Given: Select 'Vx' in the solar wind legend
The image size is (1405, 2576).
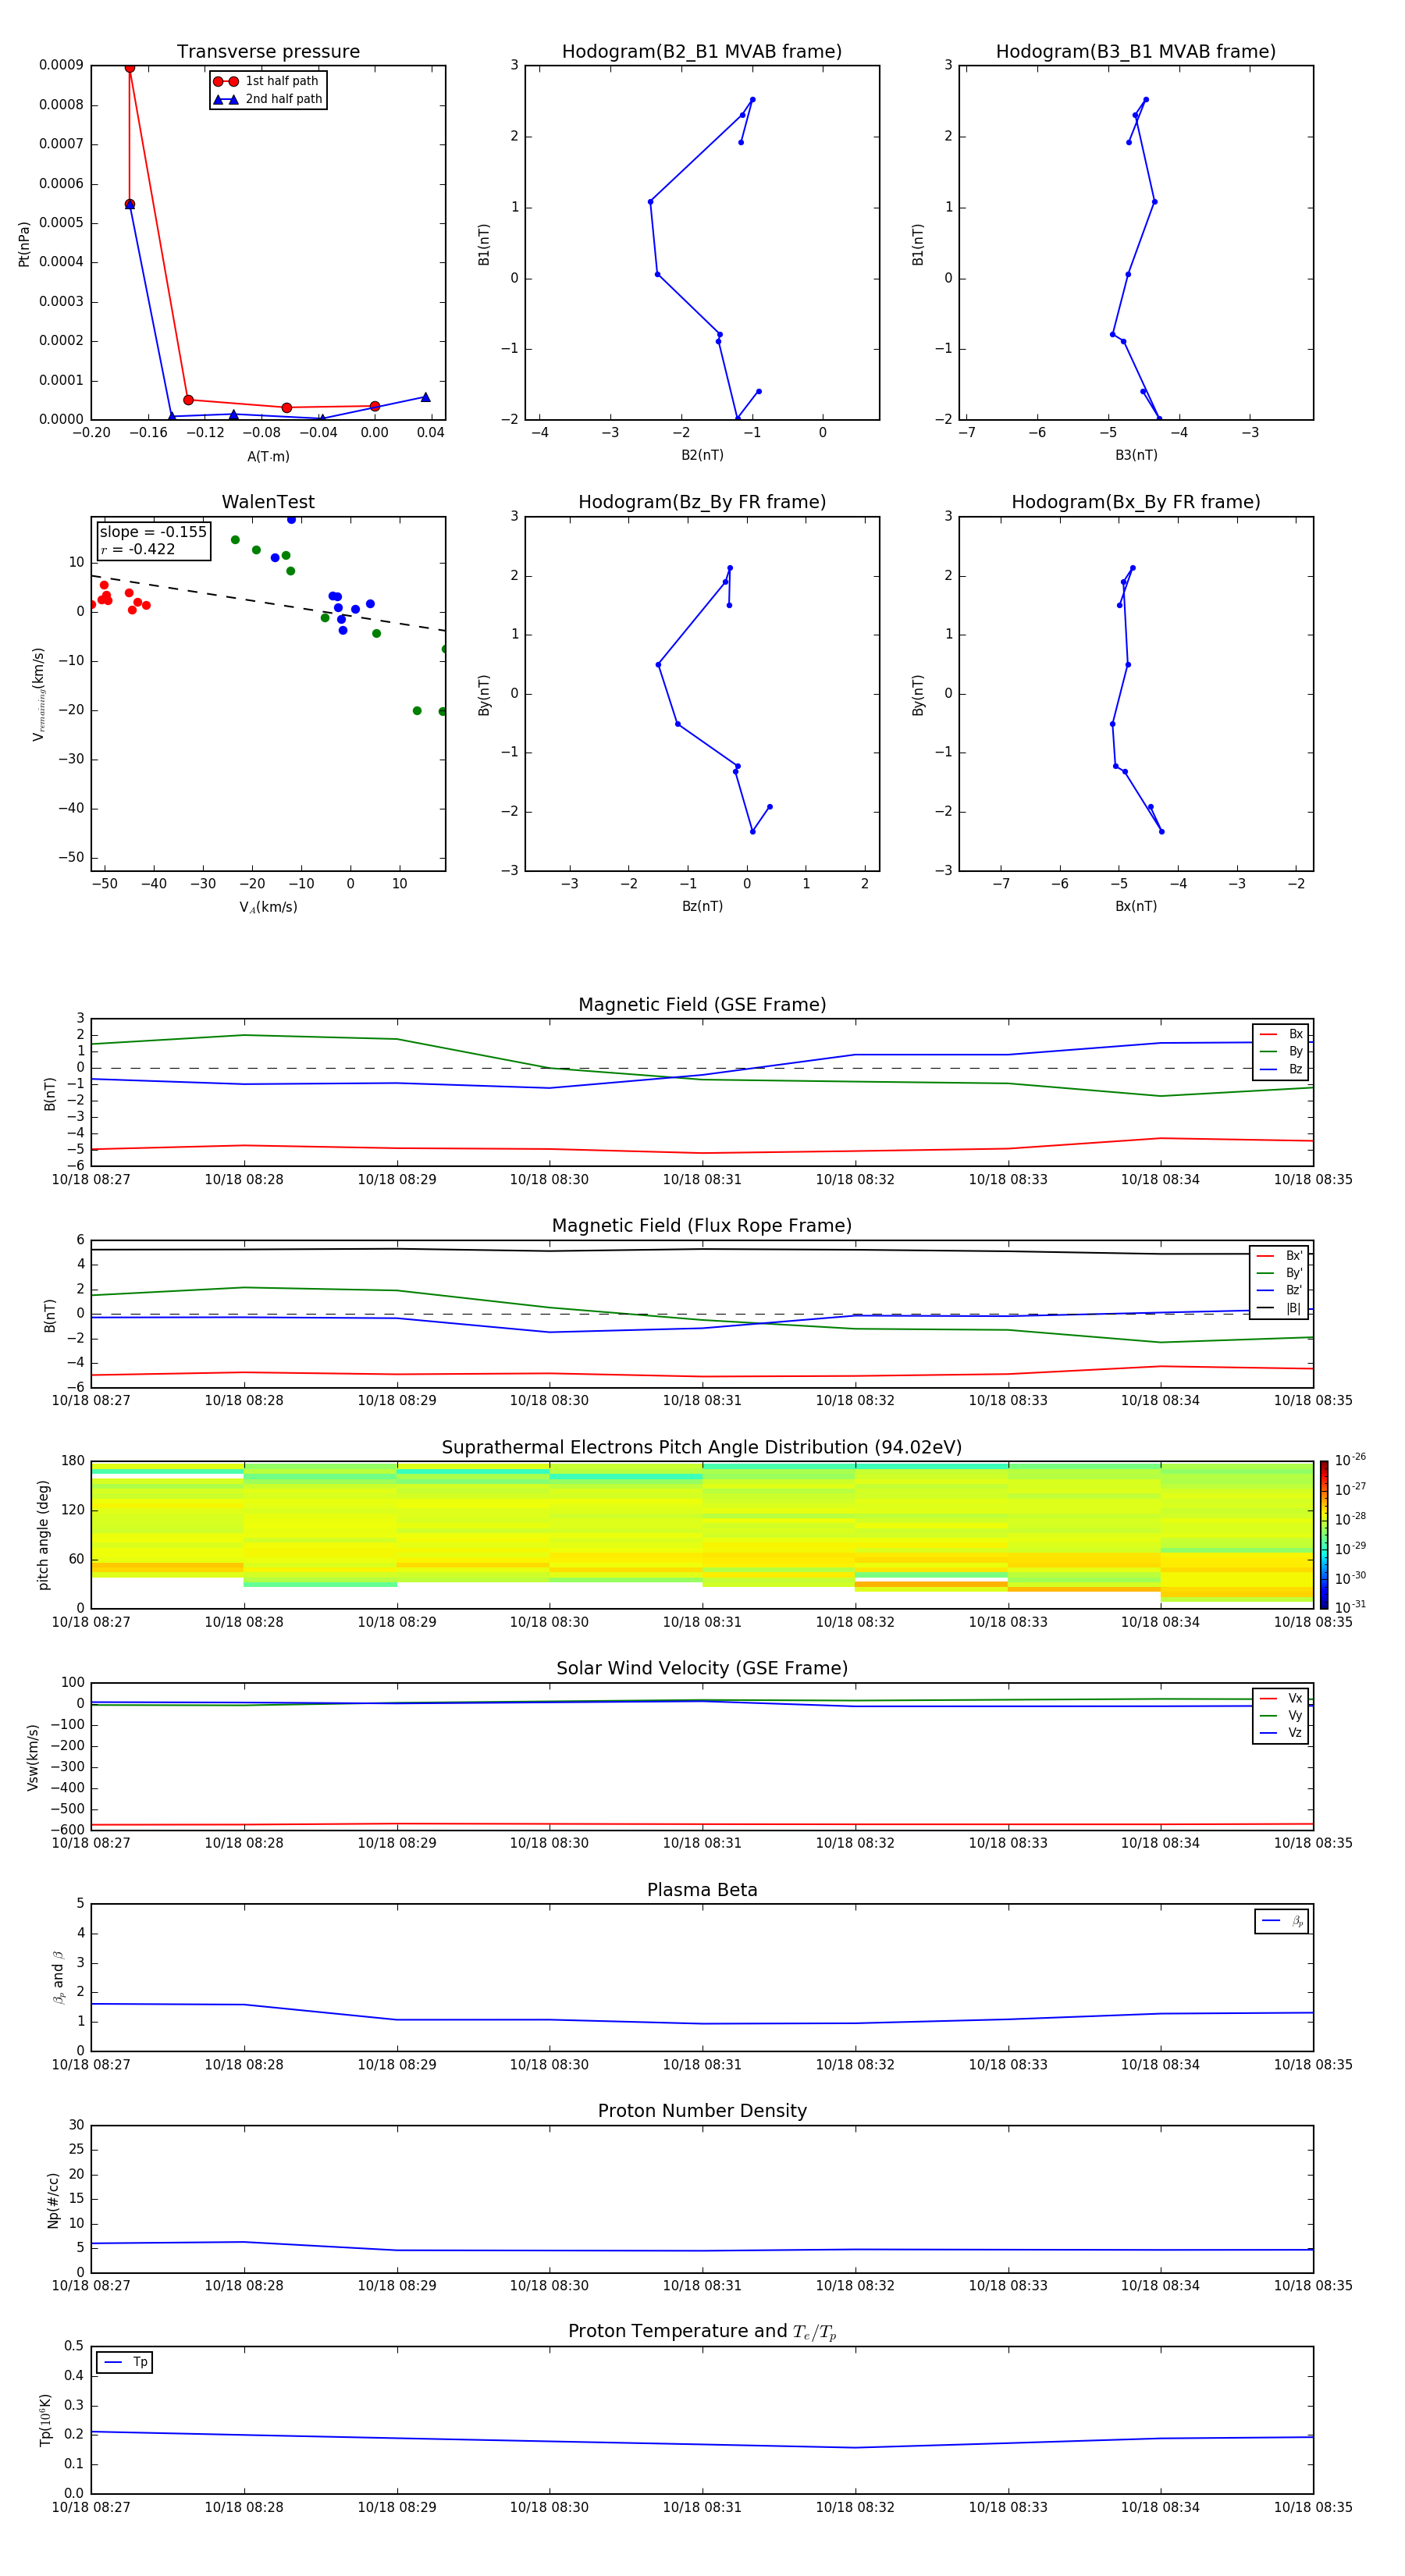Looking at the screenshot, I should click(1281, 1698).
